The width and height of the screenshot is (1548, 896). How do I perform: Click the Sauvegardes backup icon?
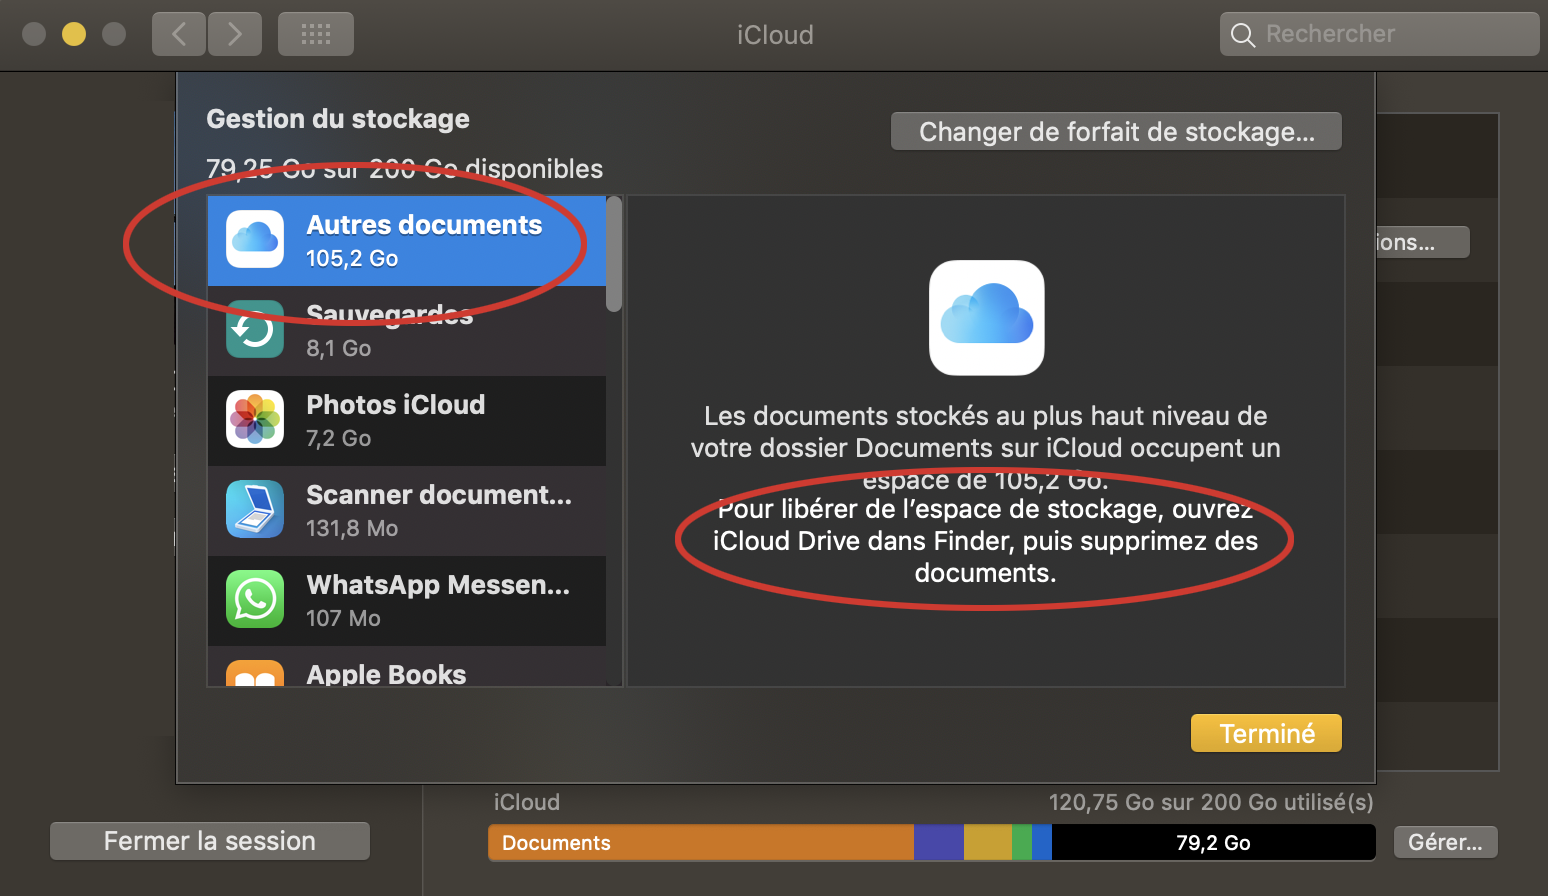pyautogui.click(x=255, y=330)
